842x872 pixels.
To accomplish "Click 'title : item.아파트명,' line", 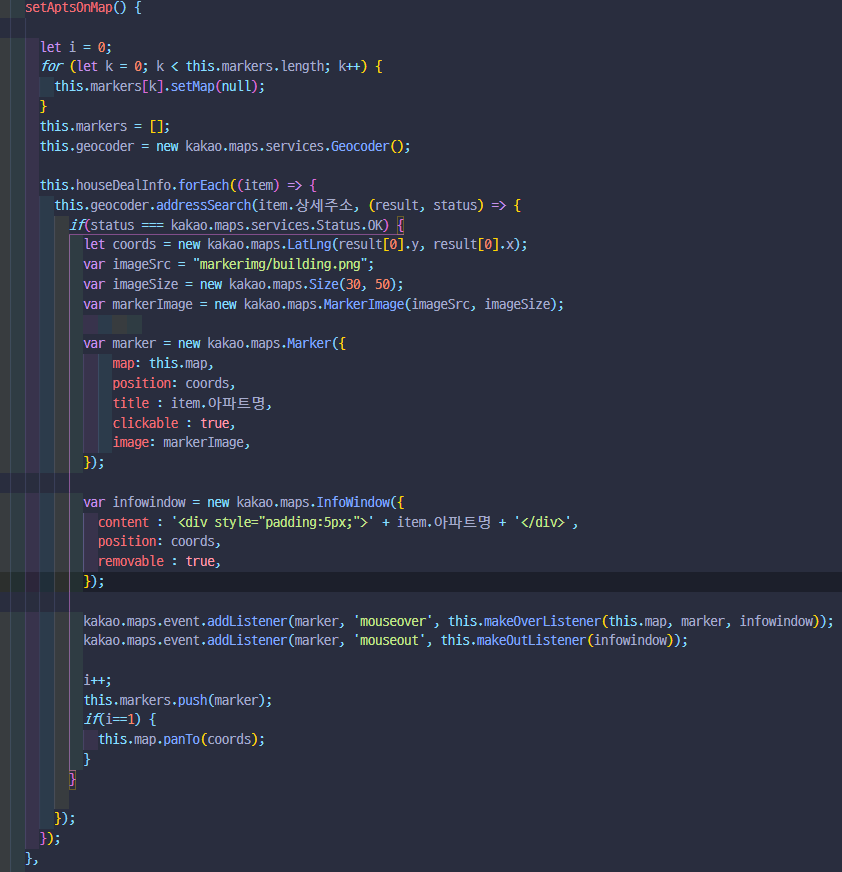I will [192, 403].
